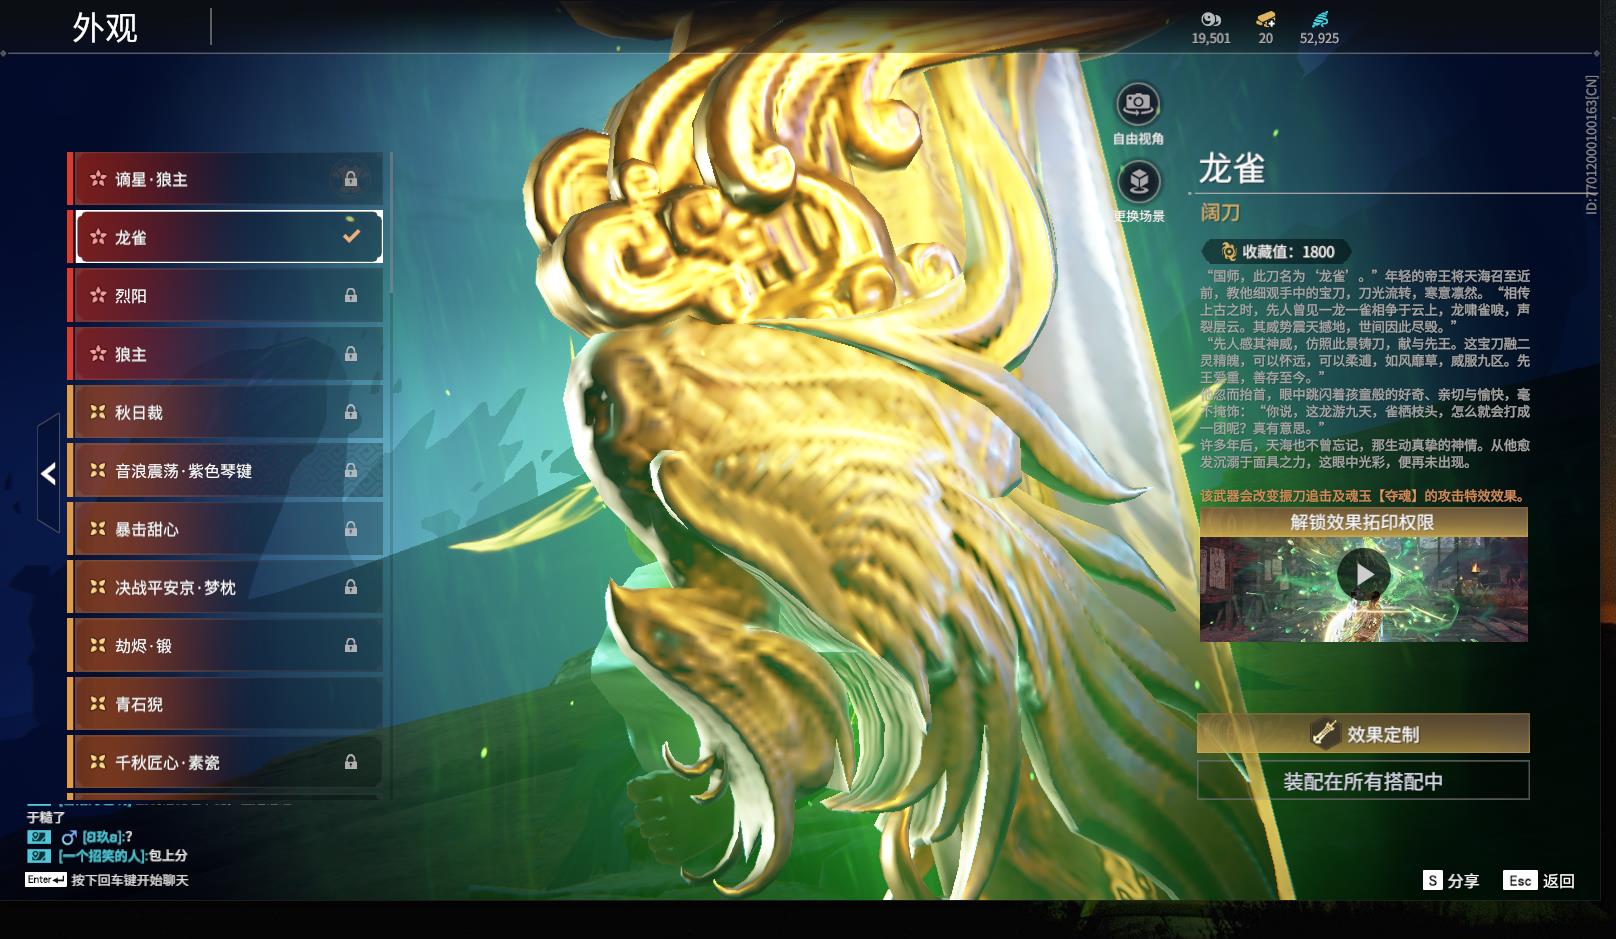The width and height of the screenshot is (1616, 939).
Task: Click 返回 to go back
Action: tap(1559, 881)
